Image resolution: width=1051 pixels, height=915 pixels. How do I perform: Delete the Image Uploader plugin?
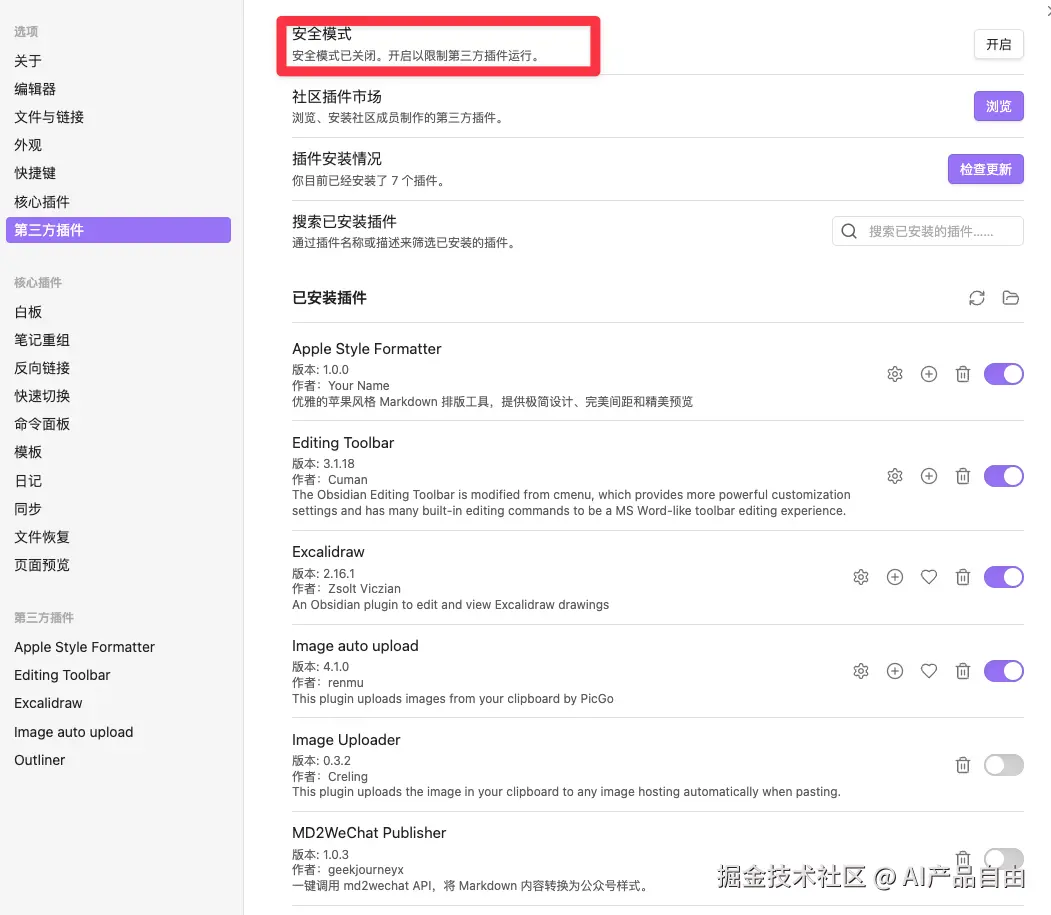click(963, 765)
